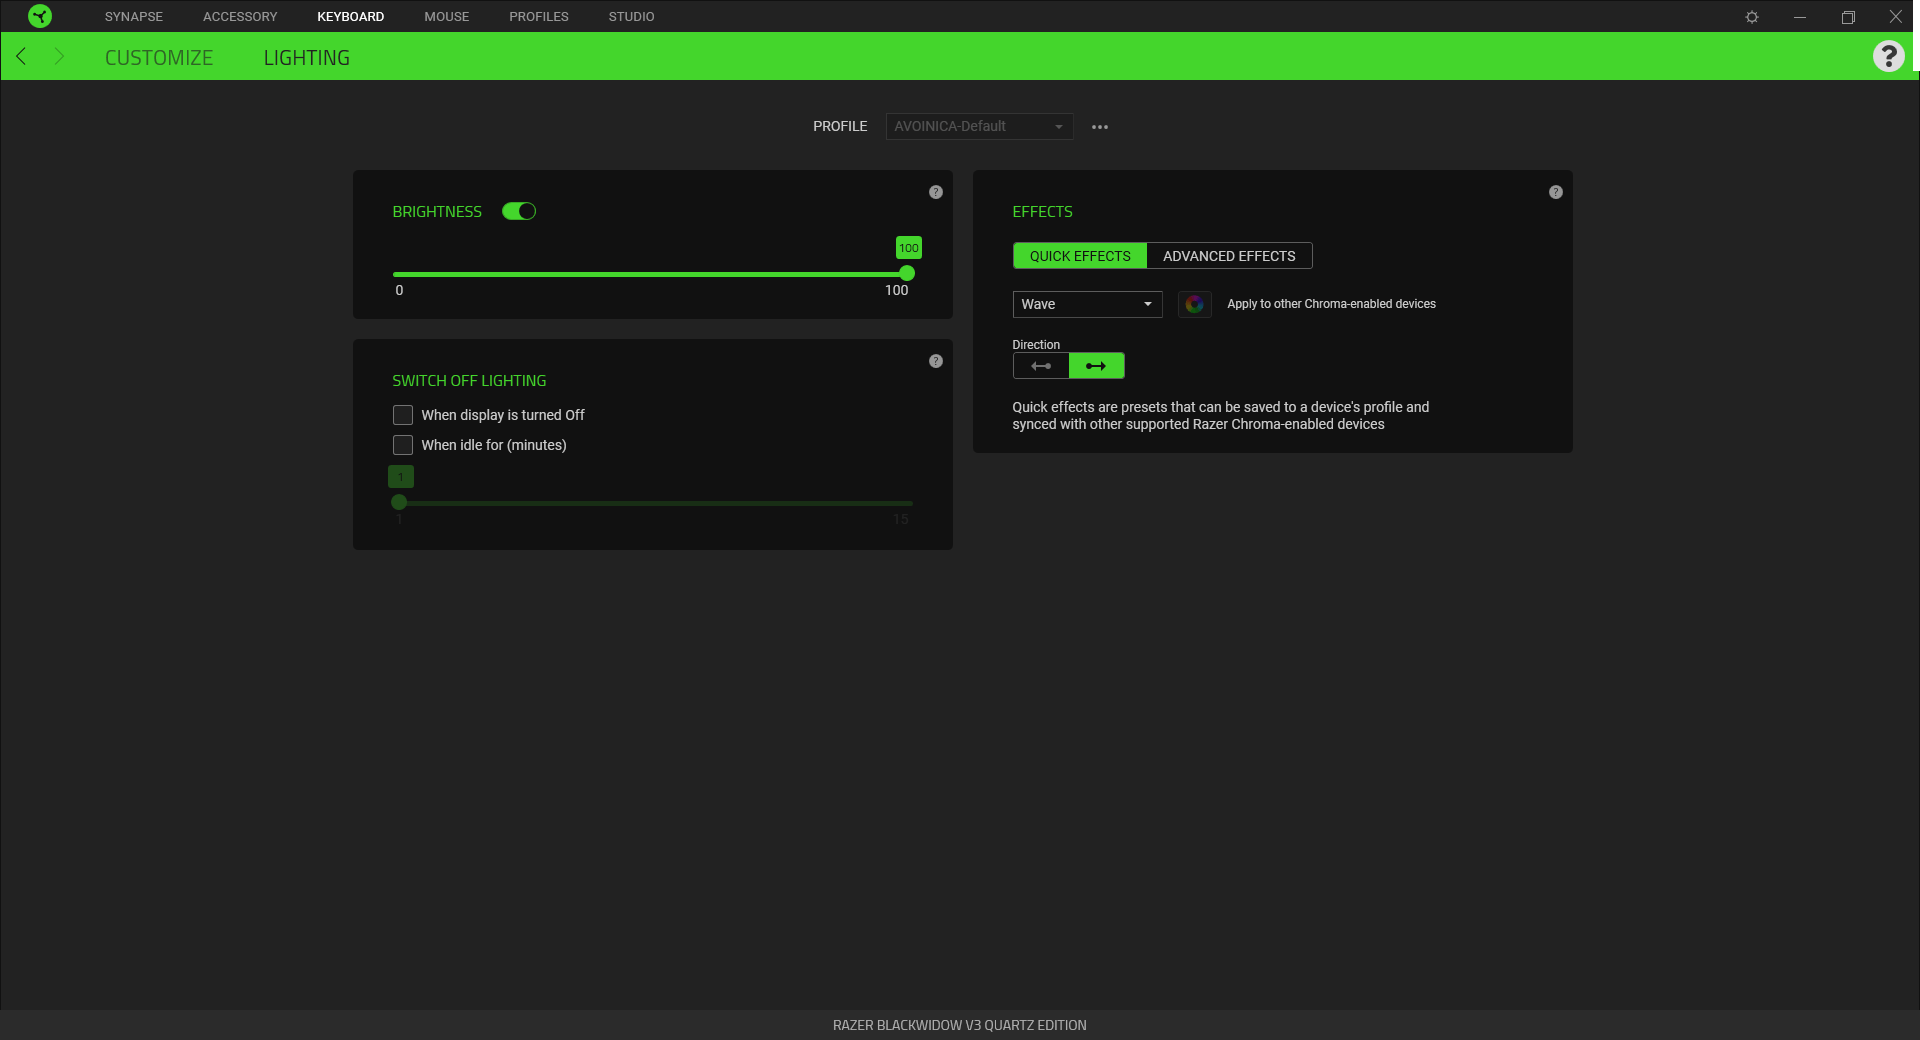The image size is (1920, 1040).
Task: Set wave direction to right
Action: 1096,366
